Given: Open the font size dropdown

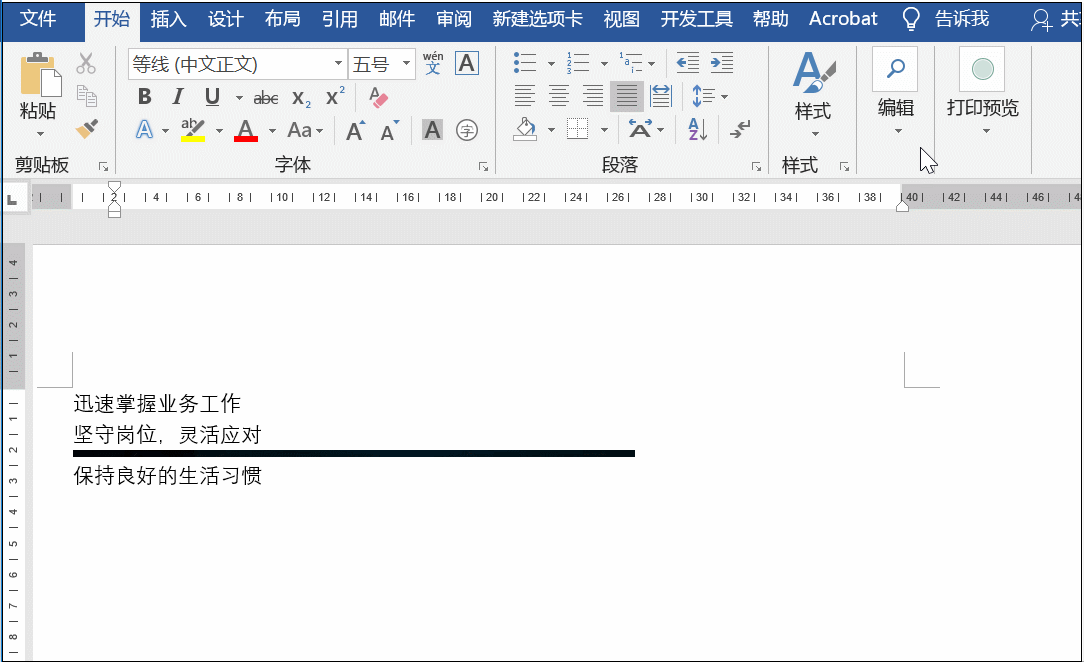Looking at the screenshot, I should 406,64.
